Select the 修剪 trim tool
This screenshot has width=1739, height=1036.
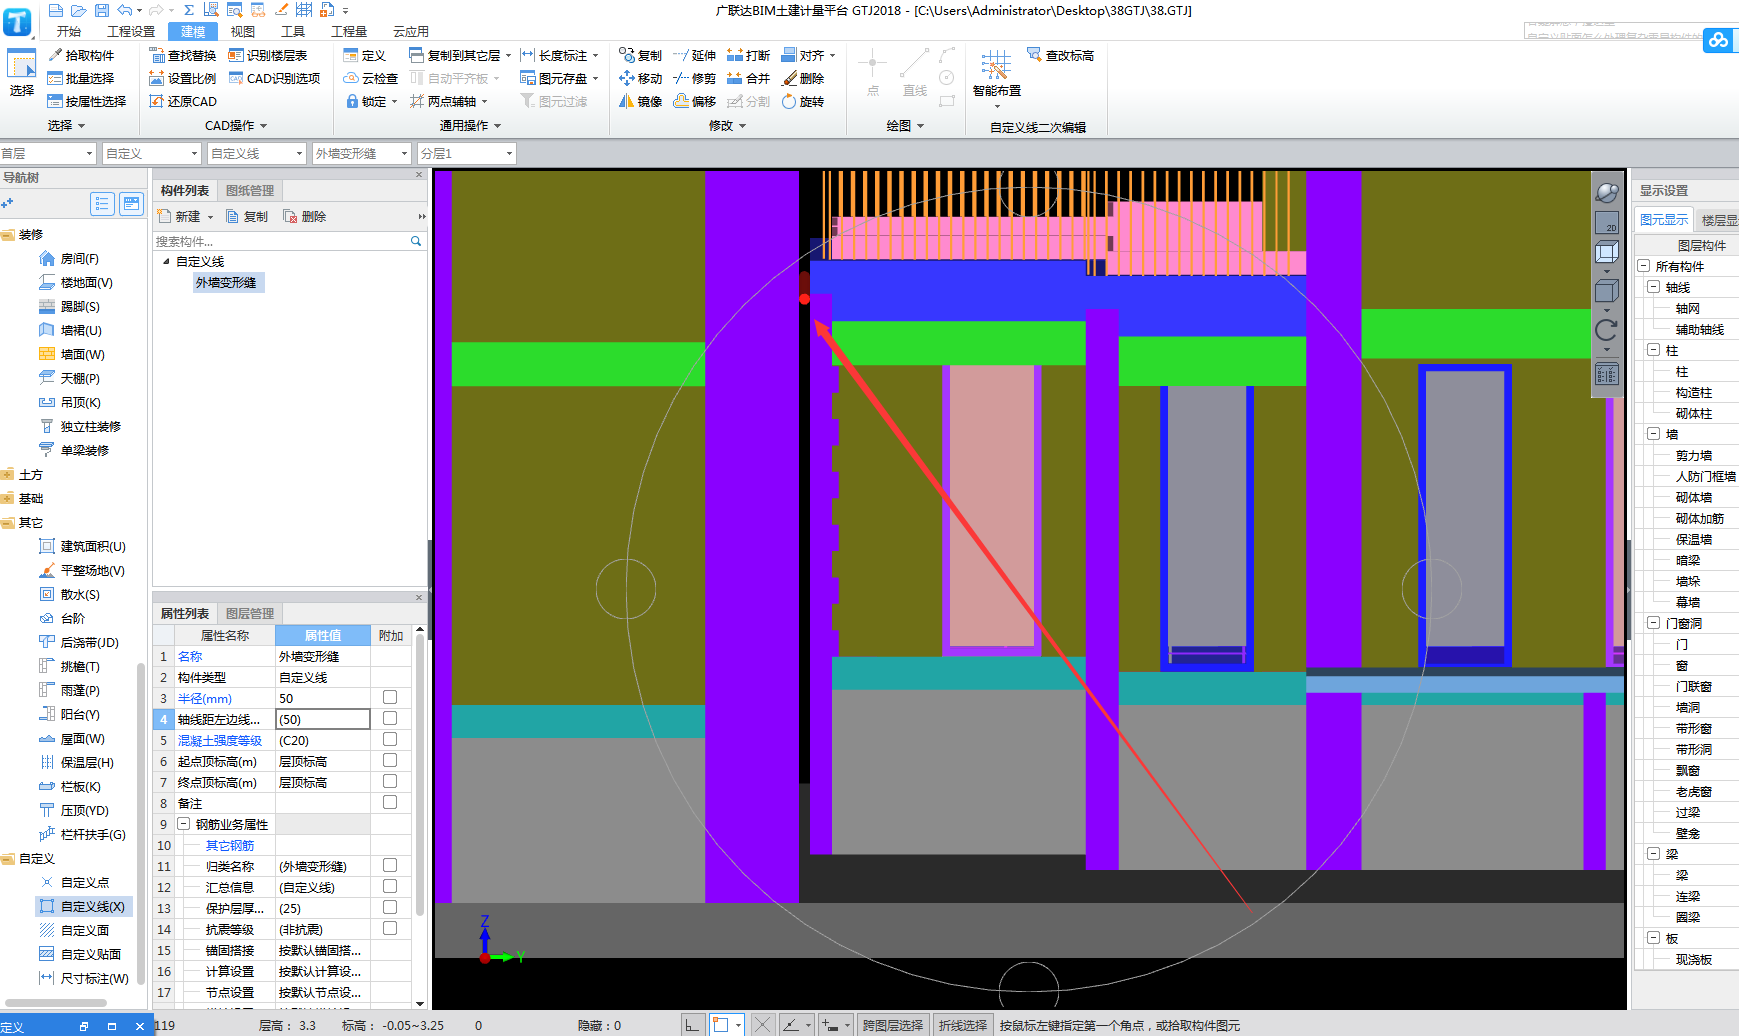[x=694, y=78]
